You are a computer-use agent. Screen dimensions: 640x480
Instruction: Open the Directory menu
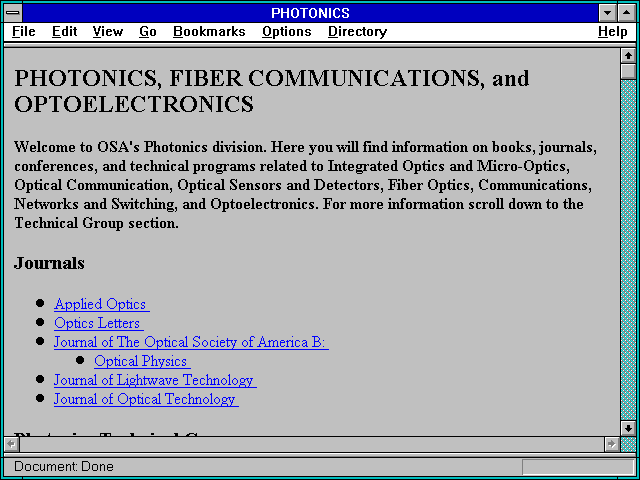pyautogui.click(x=358, y=32)
